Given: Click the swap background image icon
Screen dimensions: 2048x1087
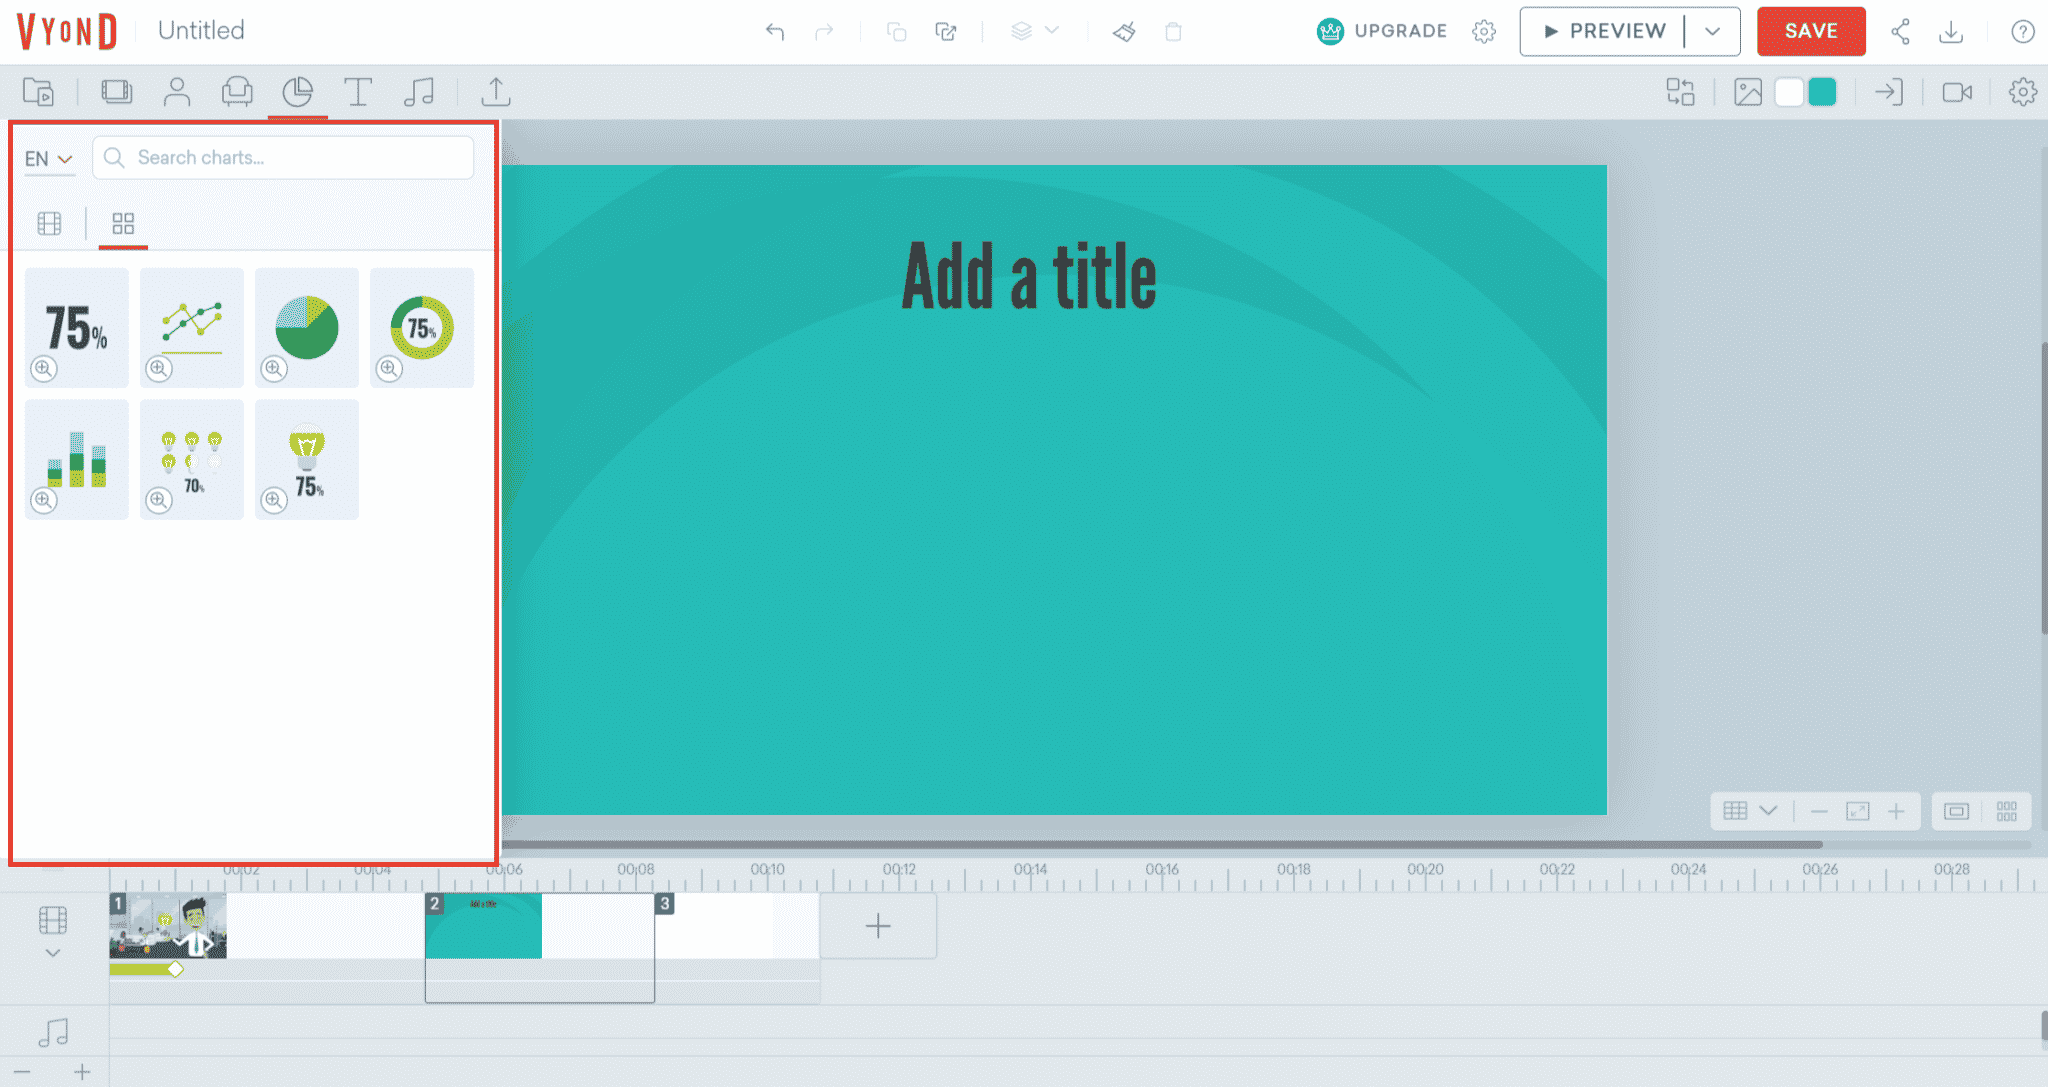Looking at the screenshot, I should pos(1746,92).
